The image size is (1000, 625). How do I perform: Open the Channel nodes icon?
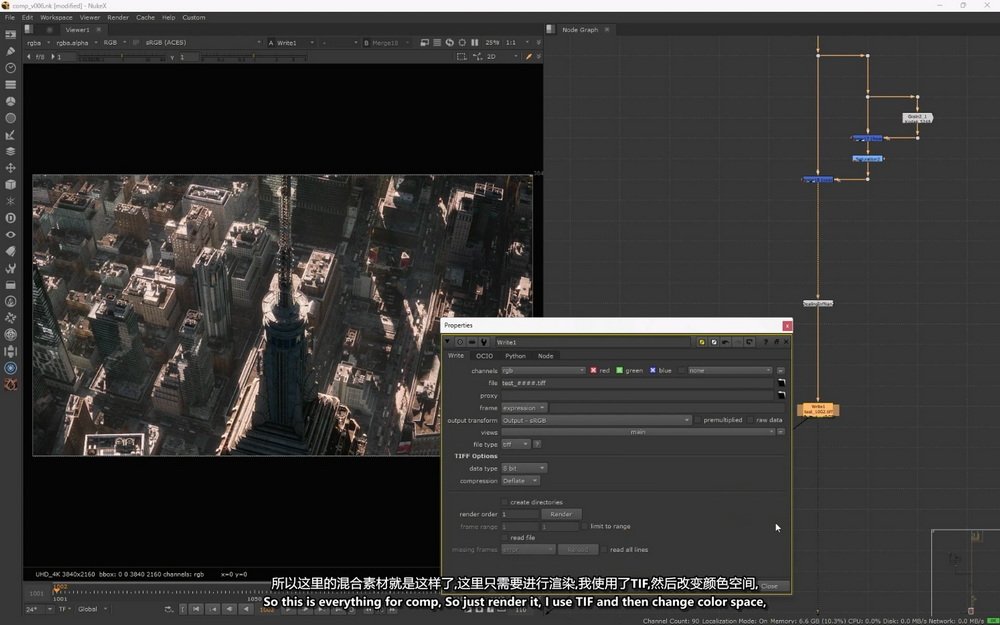(10, 84)
